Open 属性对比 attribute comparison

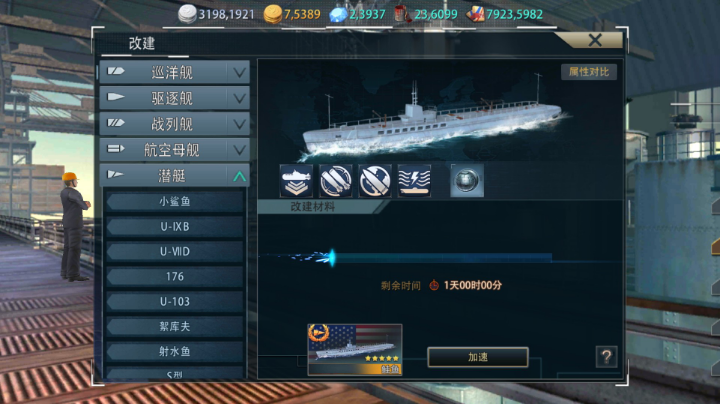tap(589, 72)
